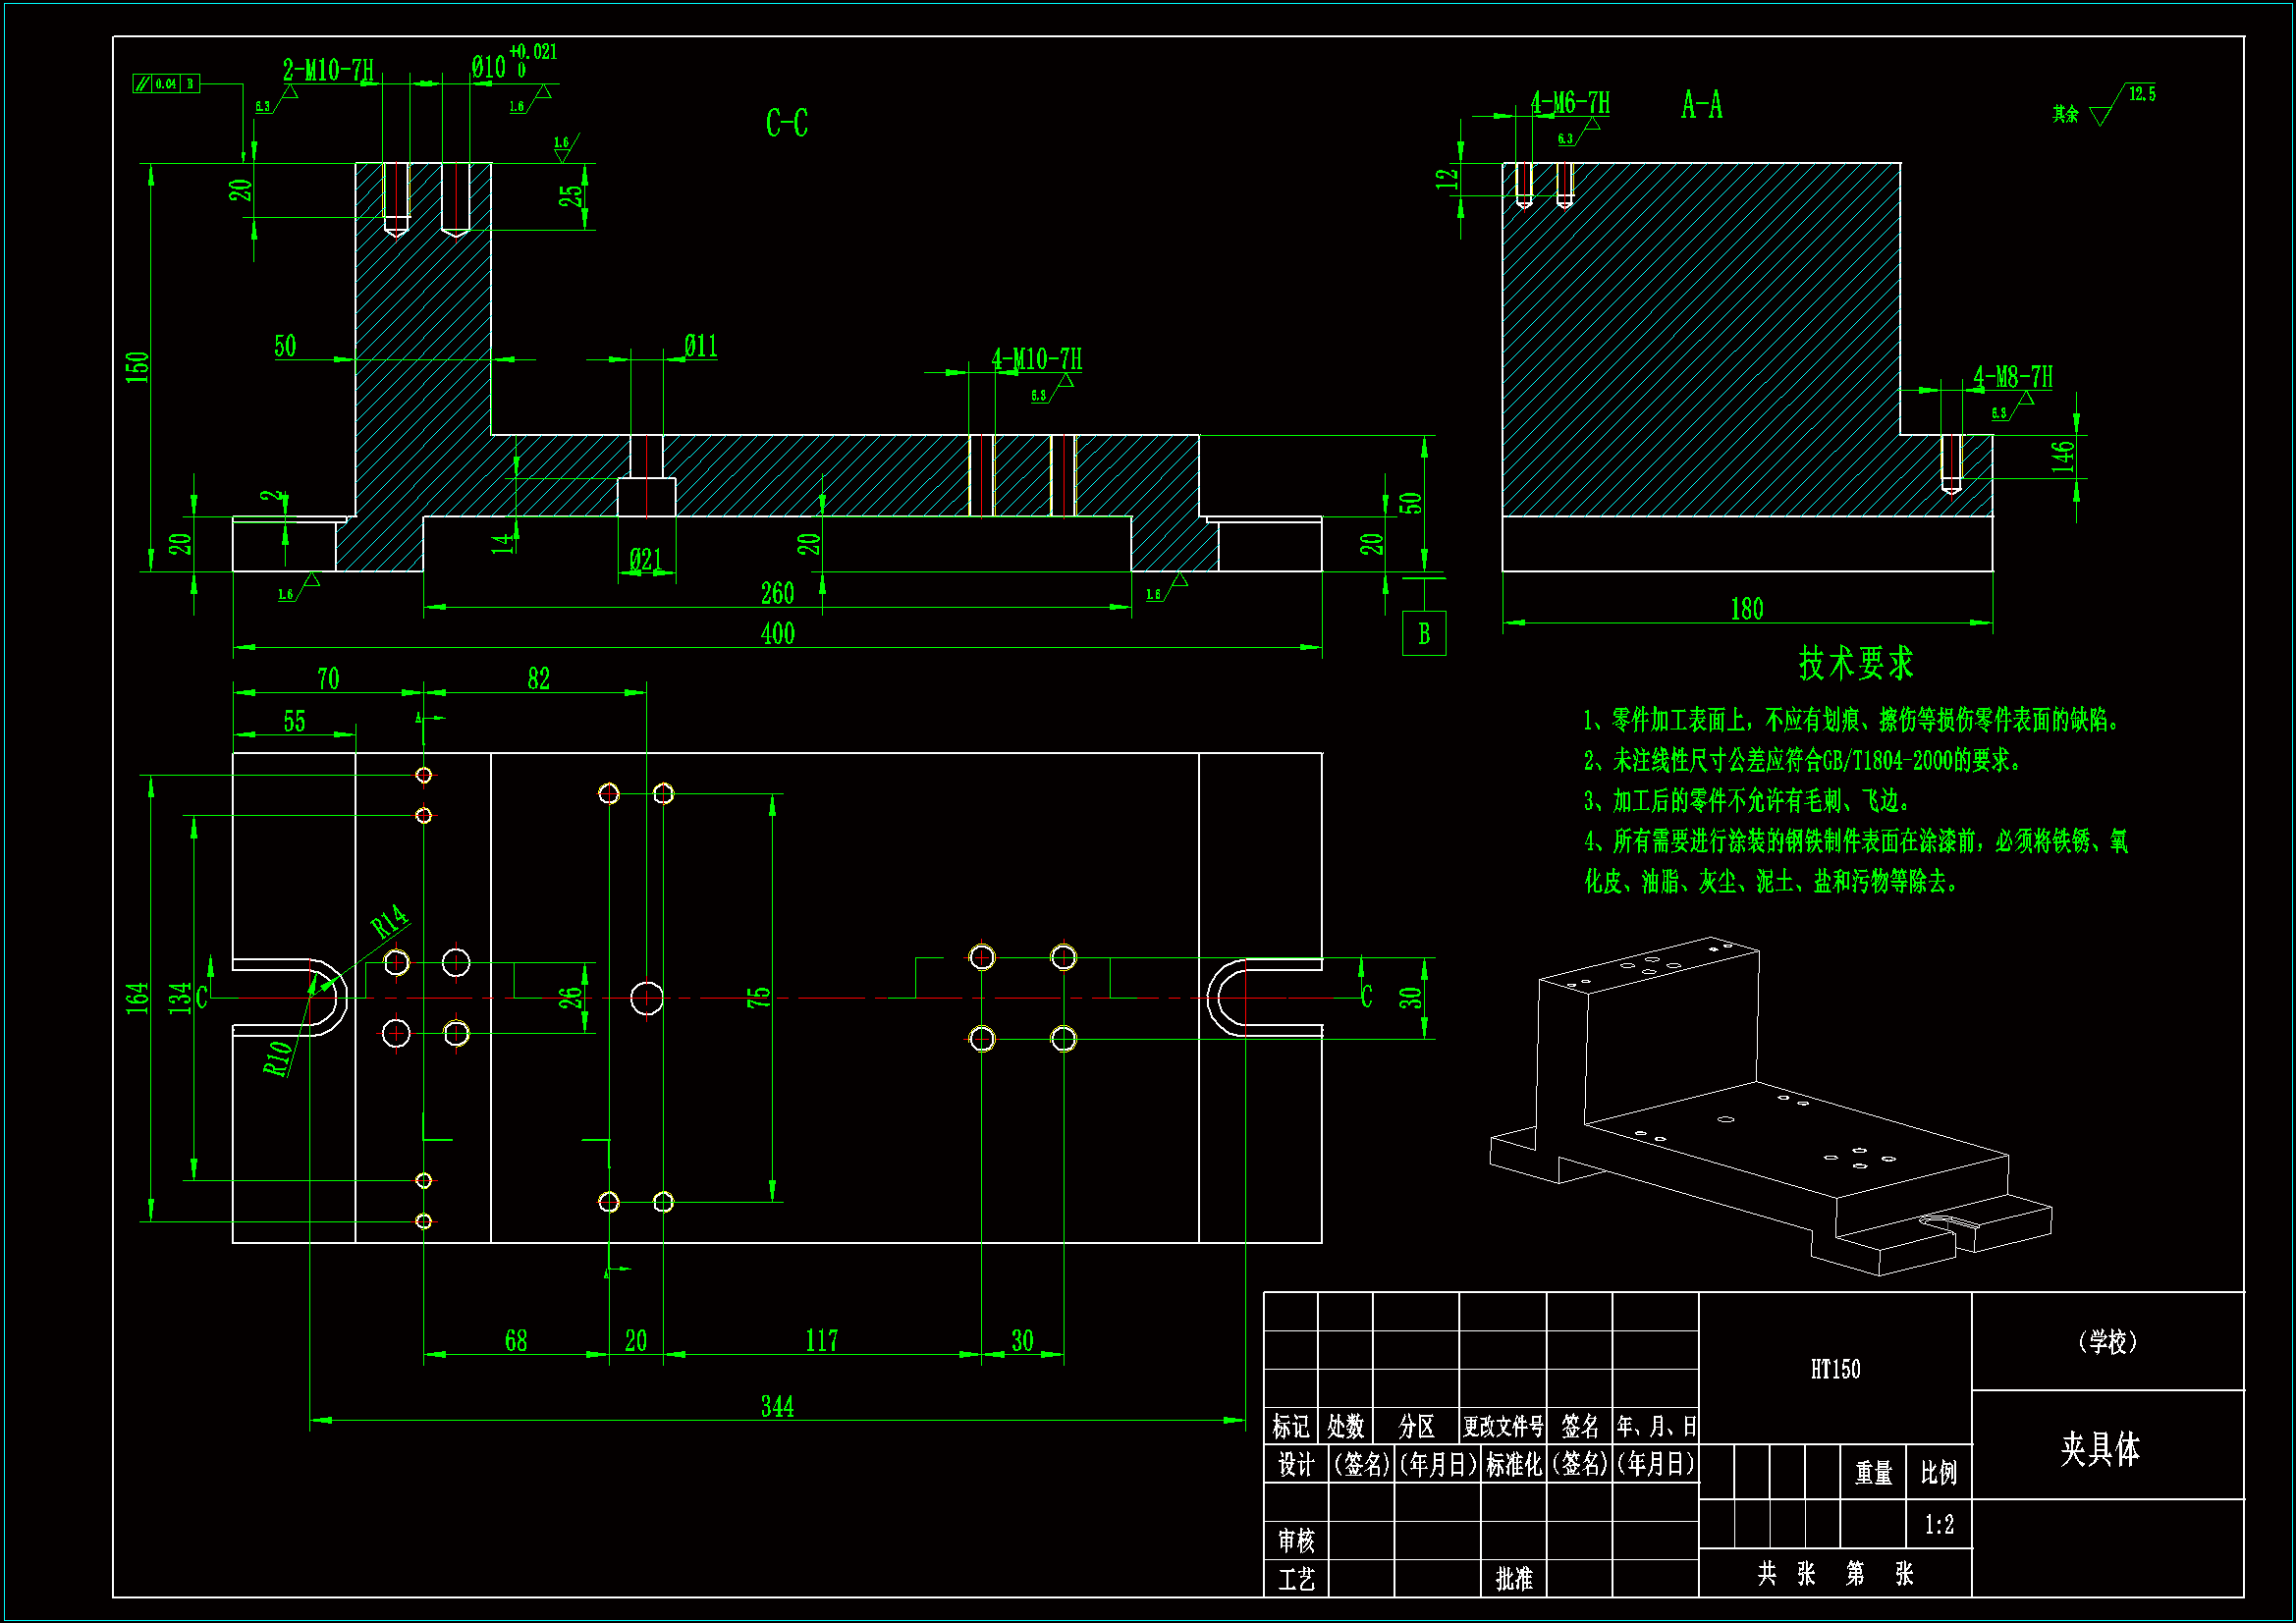Click the 技术要求 heading text
Image resolution: width=2296 pixels, height=1623 pixels.
click(x=1855, y=663)
